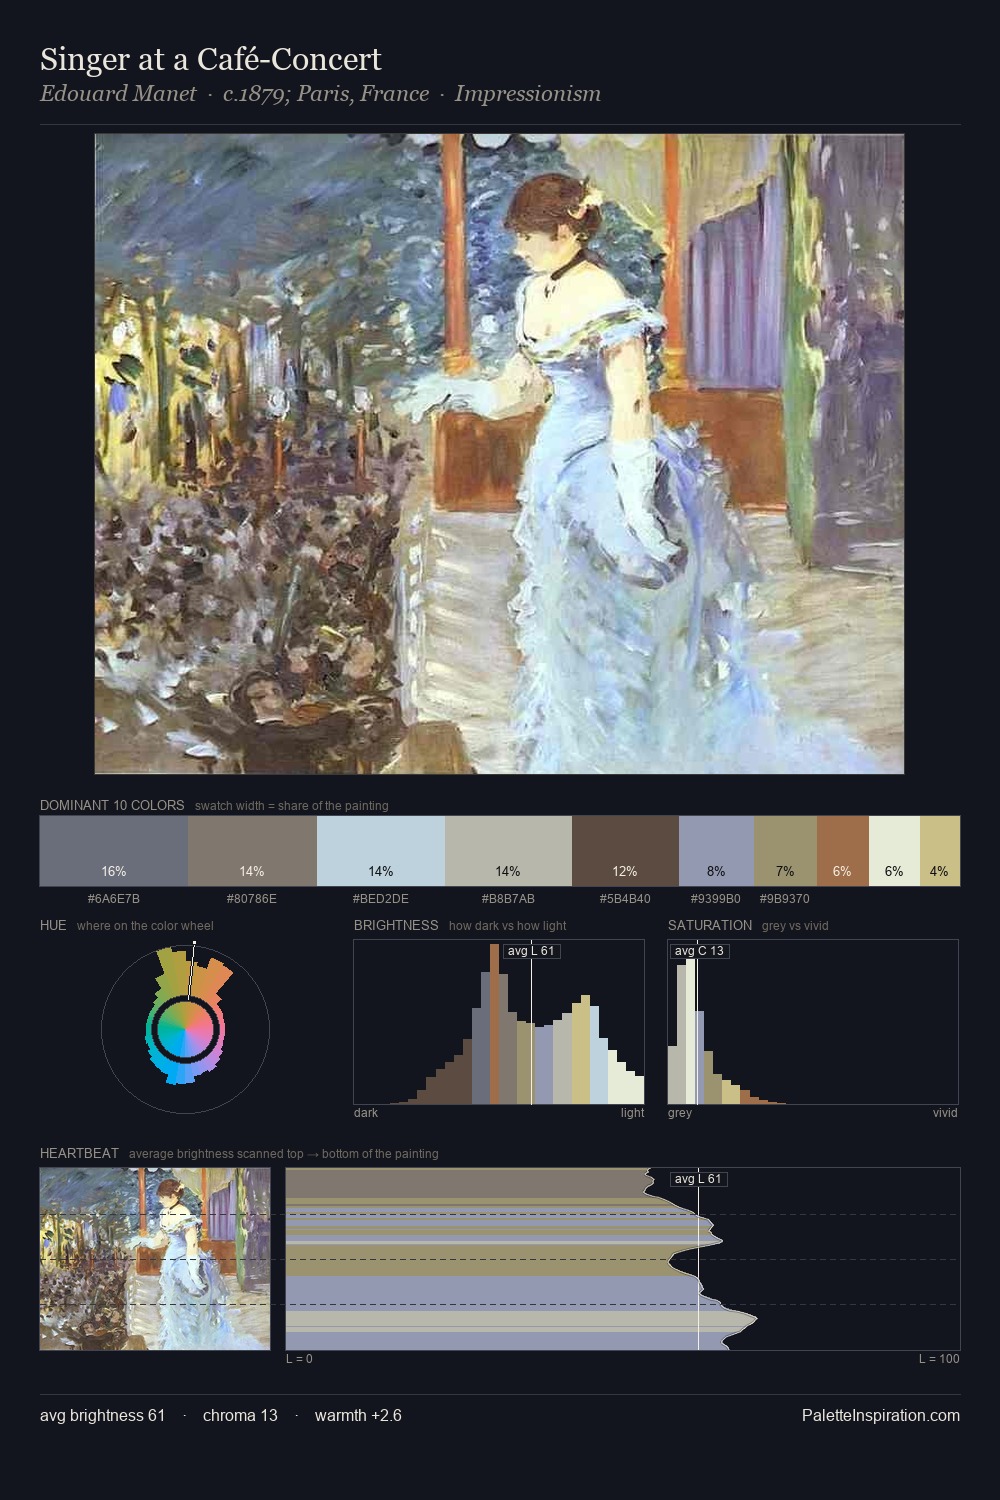1000x1500 pixels.
Task: Click the #6A6E7B hex code label
Action: 114,899
